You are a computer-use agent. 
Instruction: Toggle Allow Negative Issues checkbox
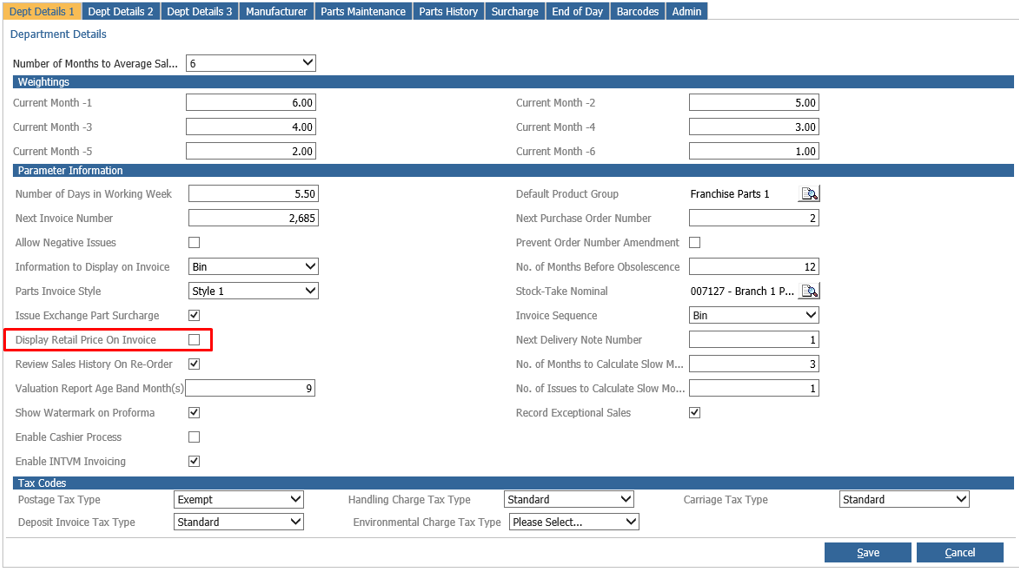pyautogui.click(x=194, y=242)
